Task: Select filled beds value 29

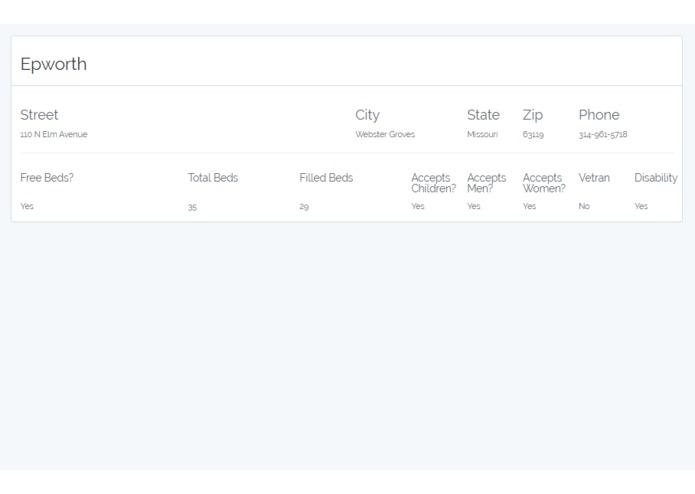Action: 304,206
